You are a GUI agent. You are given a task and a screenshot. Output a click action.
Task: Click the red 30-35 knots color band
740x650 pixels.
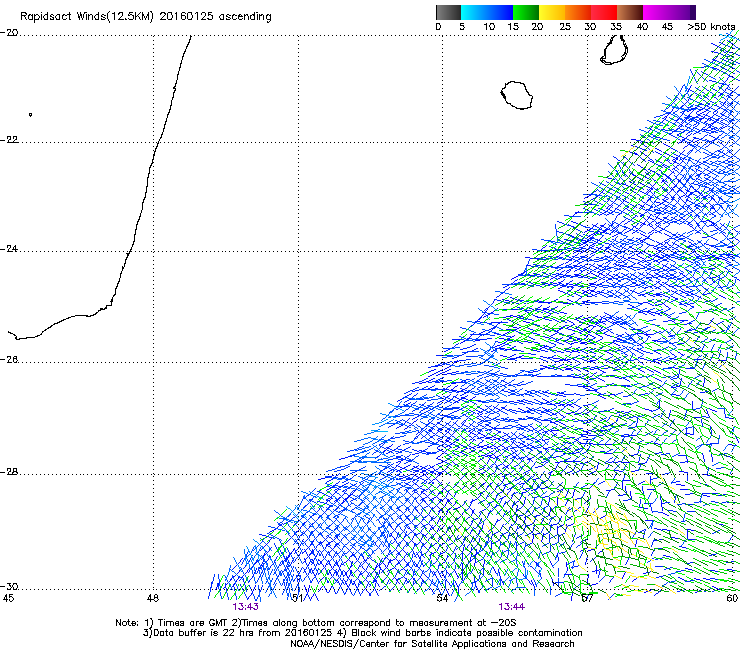point(604,12)
